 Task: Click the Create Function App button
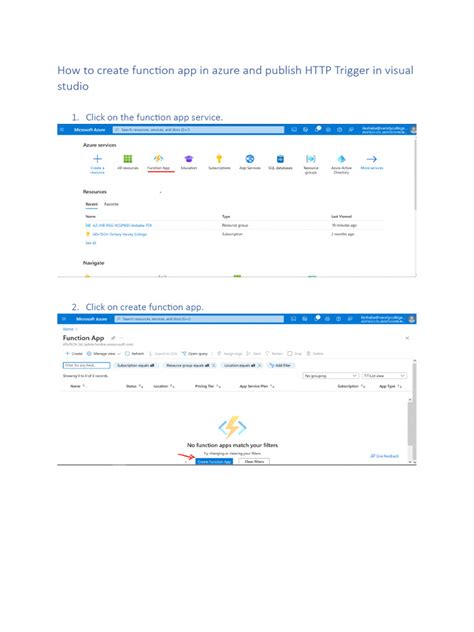click(x=214, y=462)
